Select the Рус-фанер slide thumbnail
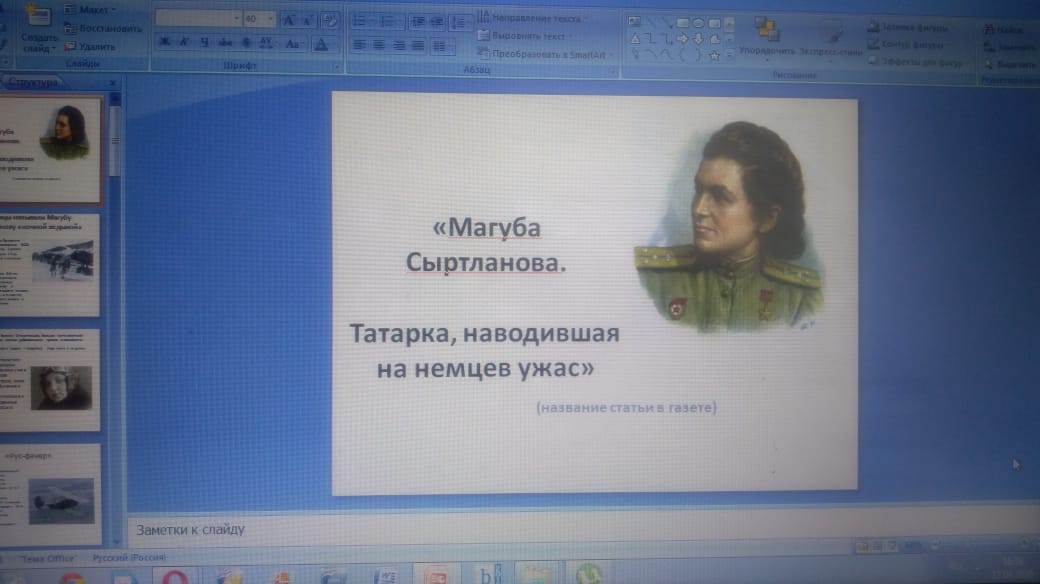 tap(50, 495)
